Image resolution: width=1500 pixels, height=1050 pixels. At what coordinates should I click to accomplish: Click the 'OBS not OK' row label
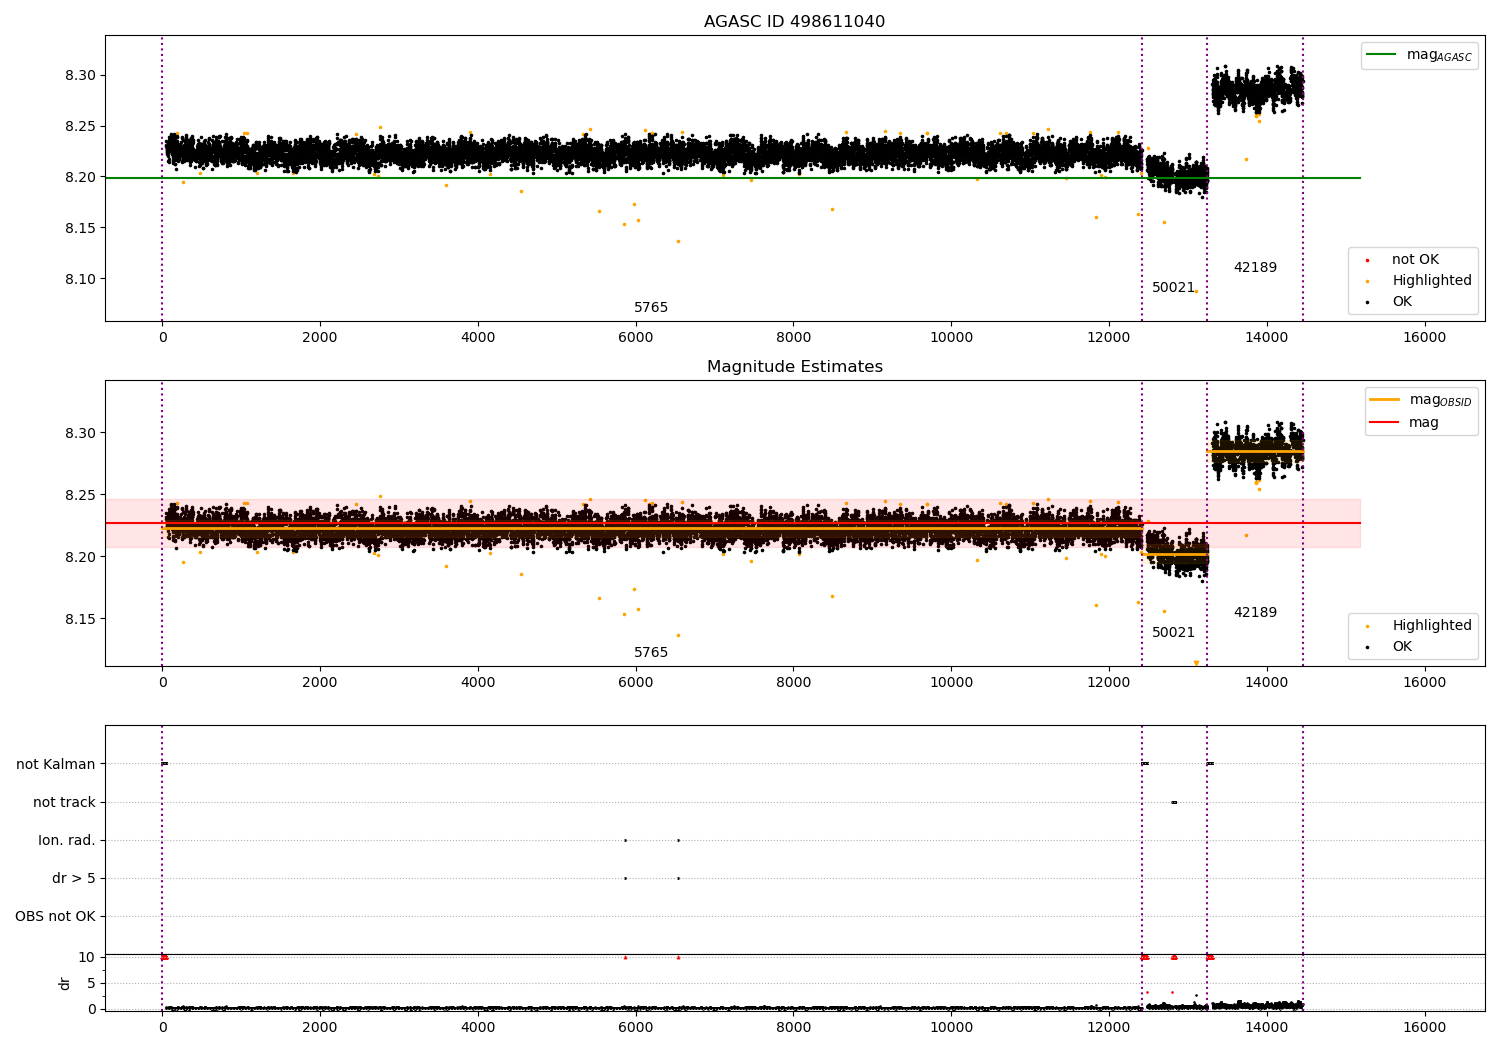[x=55, y=916]
